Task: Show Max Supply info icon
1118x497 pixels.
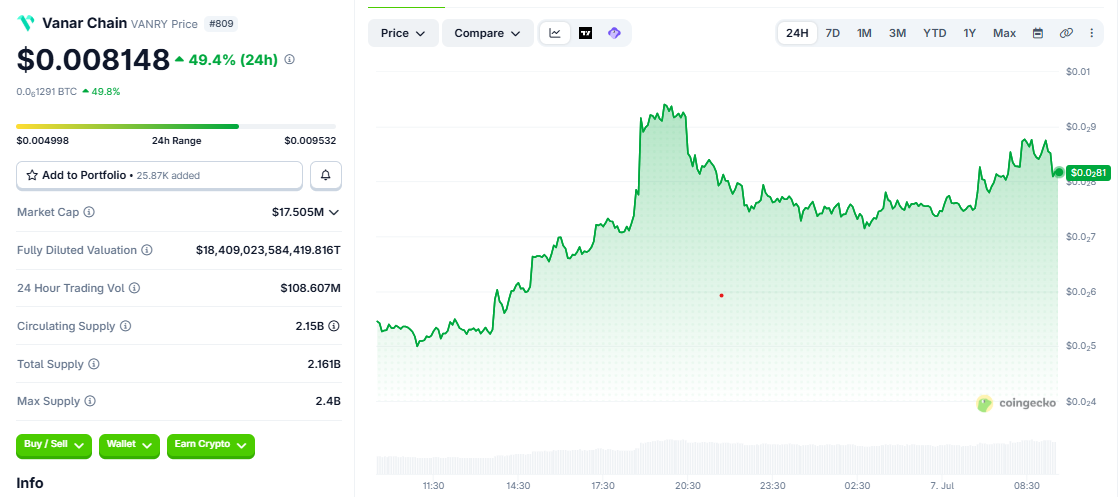Action: (90, 401)
